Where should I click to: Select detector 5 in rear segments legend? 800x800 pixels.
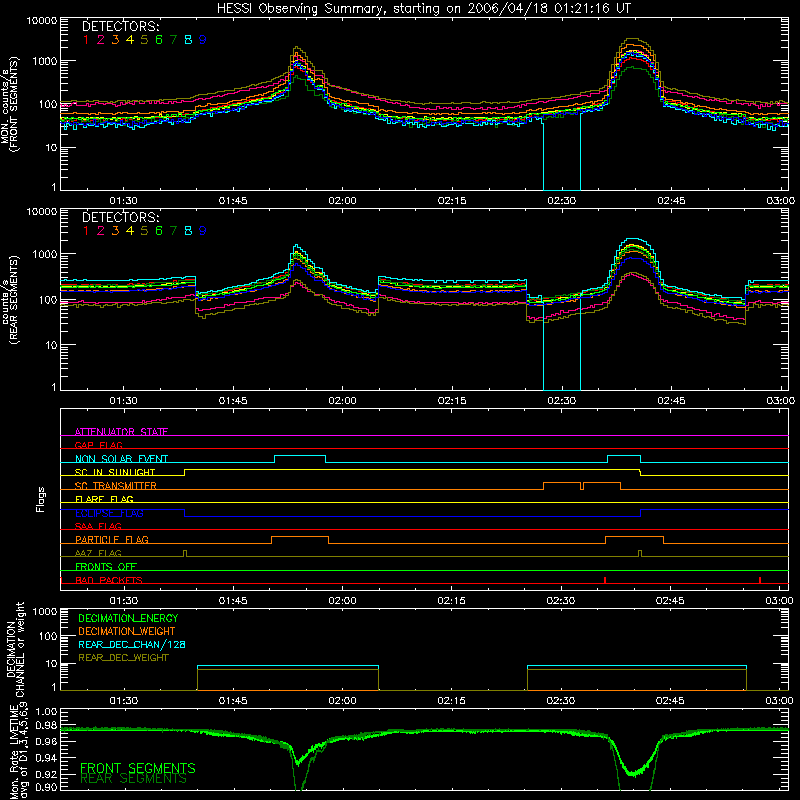click(x=144, y=231)
